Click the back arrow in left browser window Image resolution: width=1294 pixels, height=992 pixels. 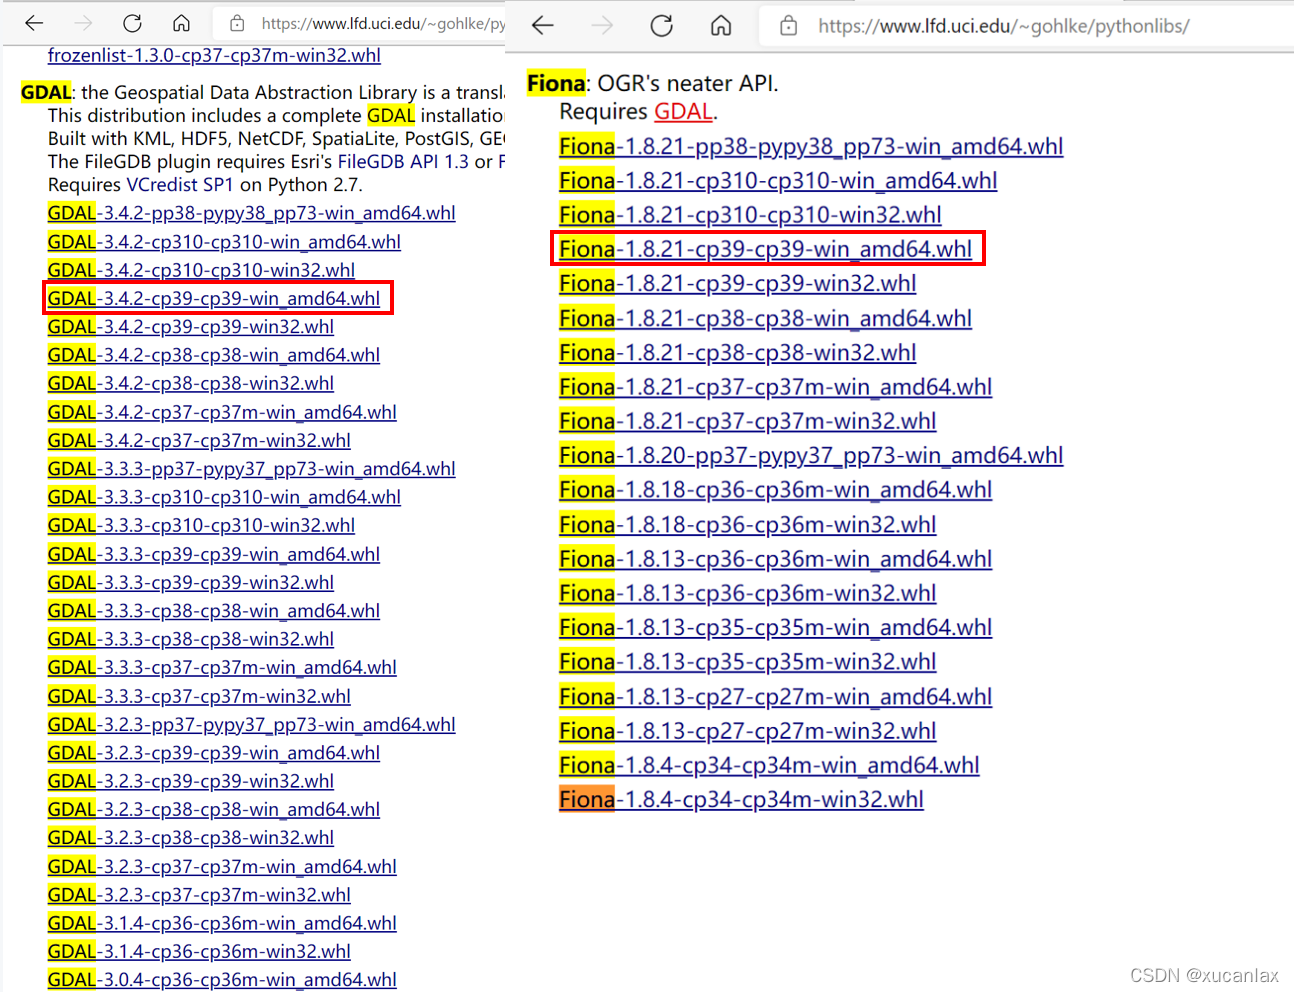point(34,23)
